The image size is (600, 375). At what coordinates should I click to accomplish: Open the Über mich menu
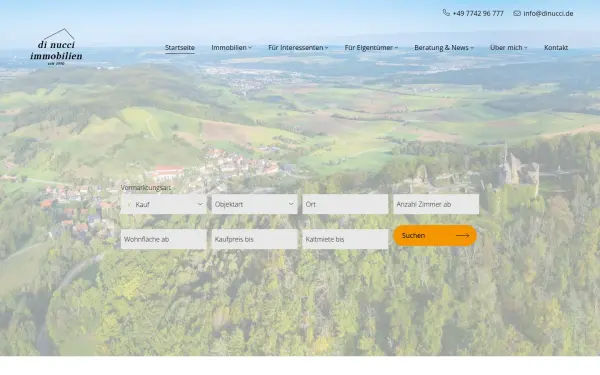coord(509,47)
